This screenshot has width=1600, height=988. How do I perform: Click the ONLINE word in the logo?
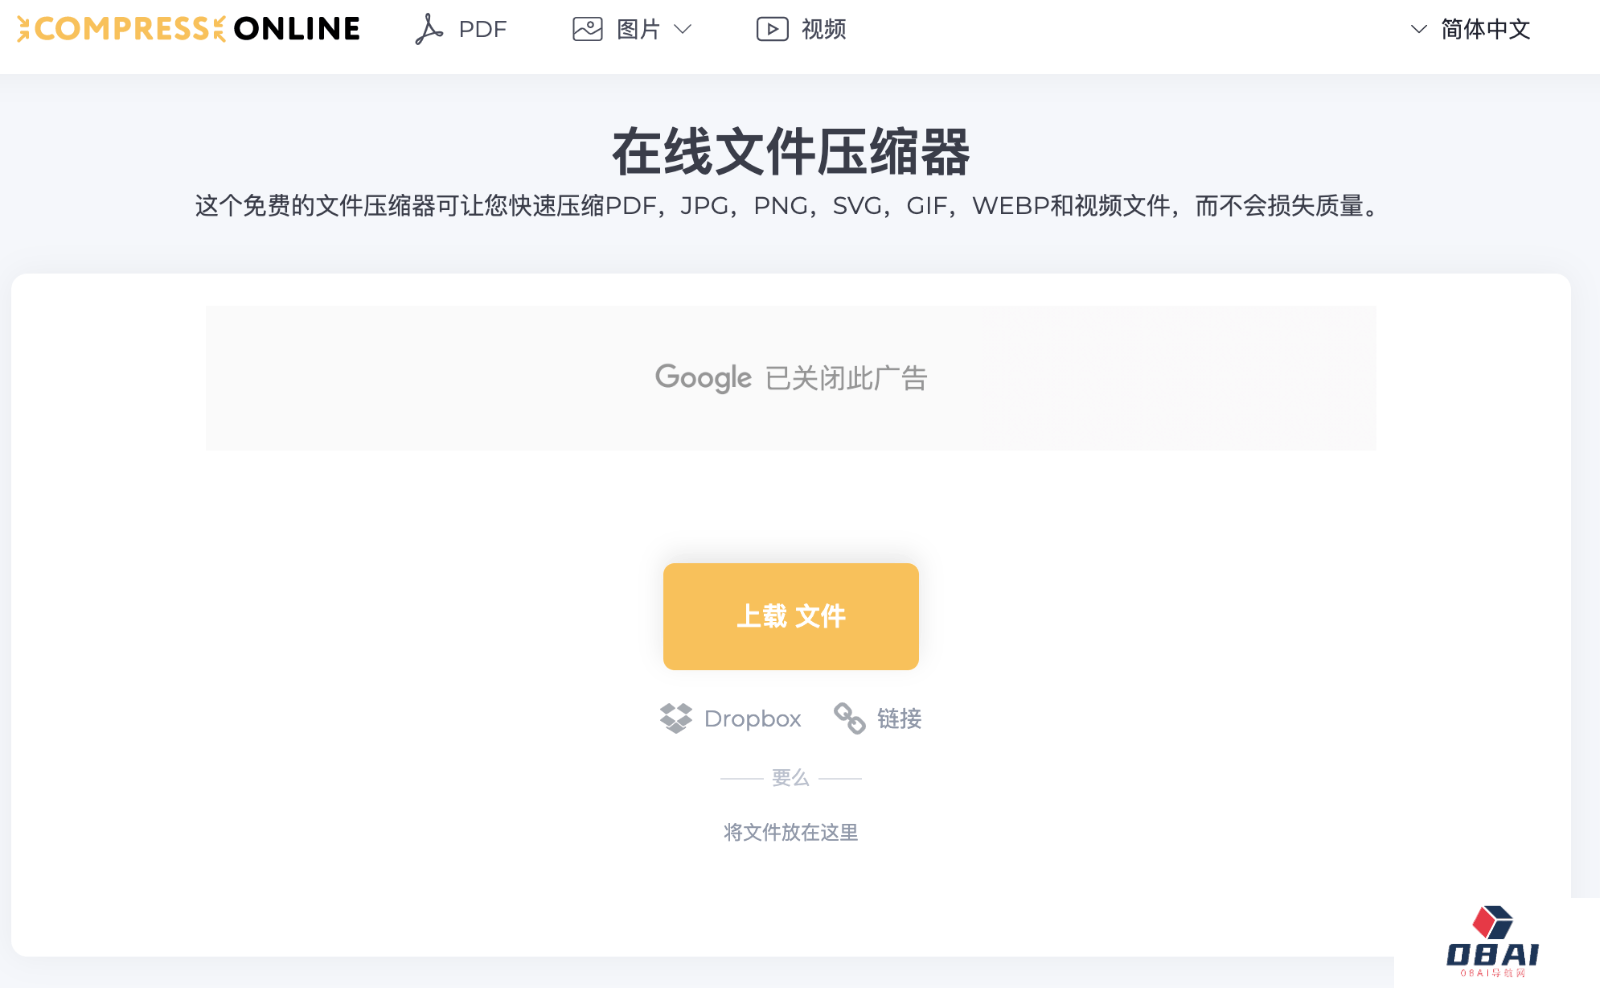click(x=296, y=29)
